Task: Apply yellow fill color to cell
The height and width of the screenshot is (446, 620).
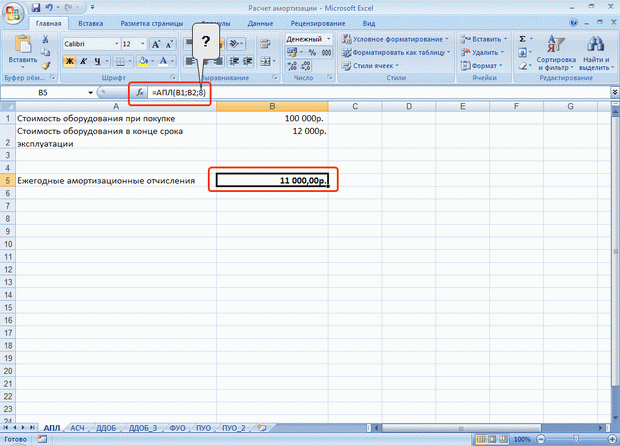Action: click(x=143, y=61)
